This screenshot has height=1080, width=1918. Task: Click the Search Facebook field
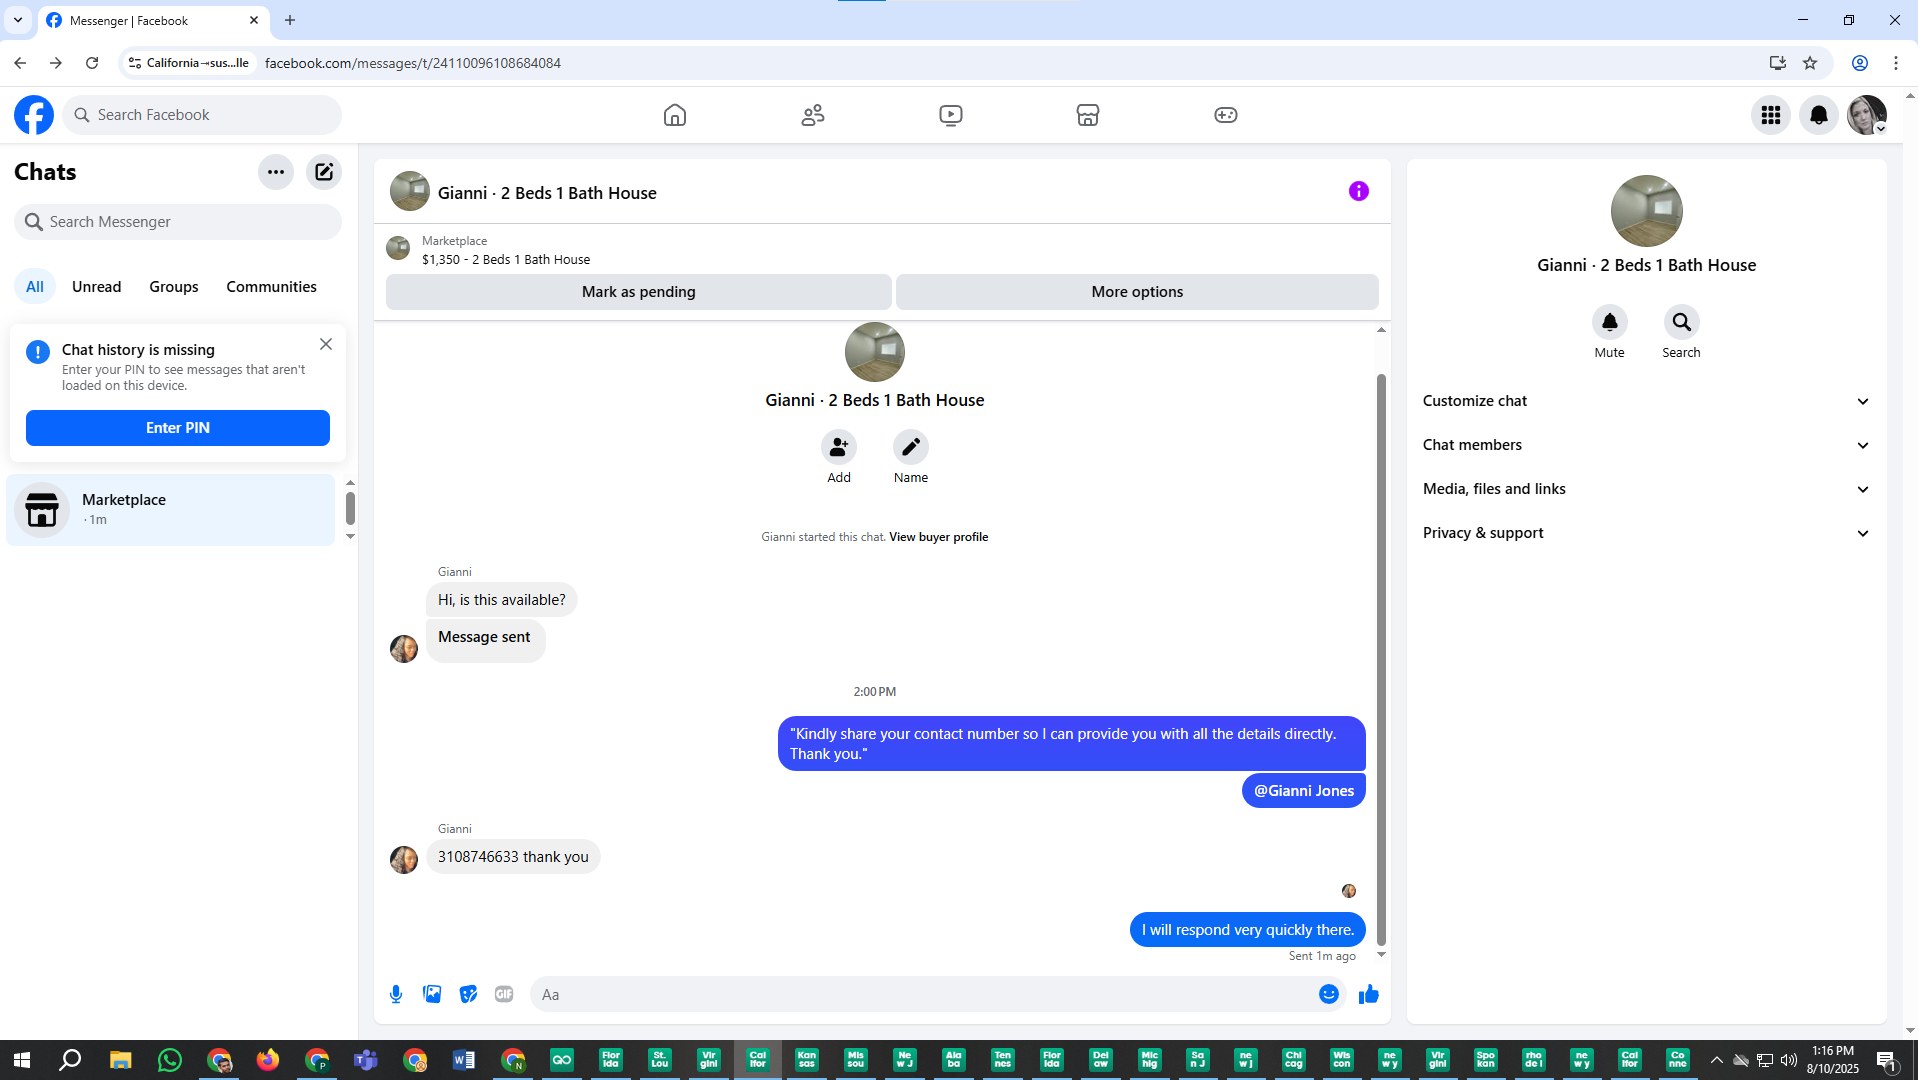[x=202, y=115]
